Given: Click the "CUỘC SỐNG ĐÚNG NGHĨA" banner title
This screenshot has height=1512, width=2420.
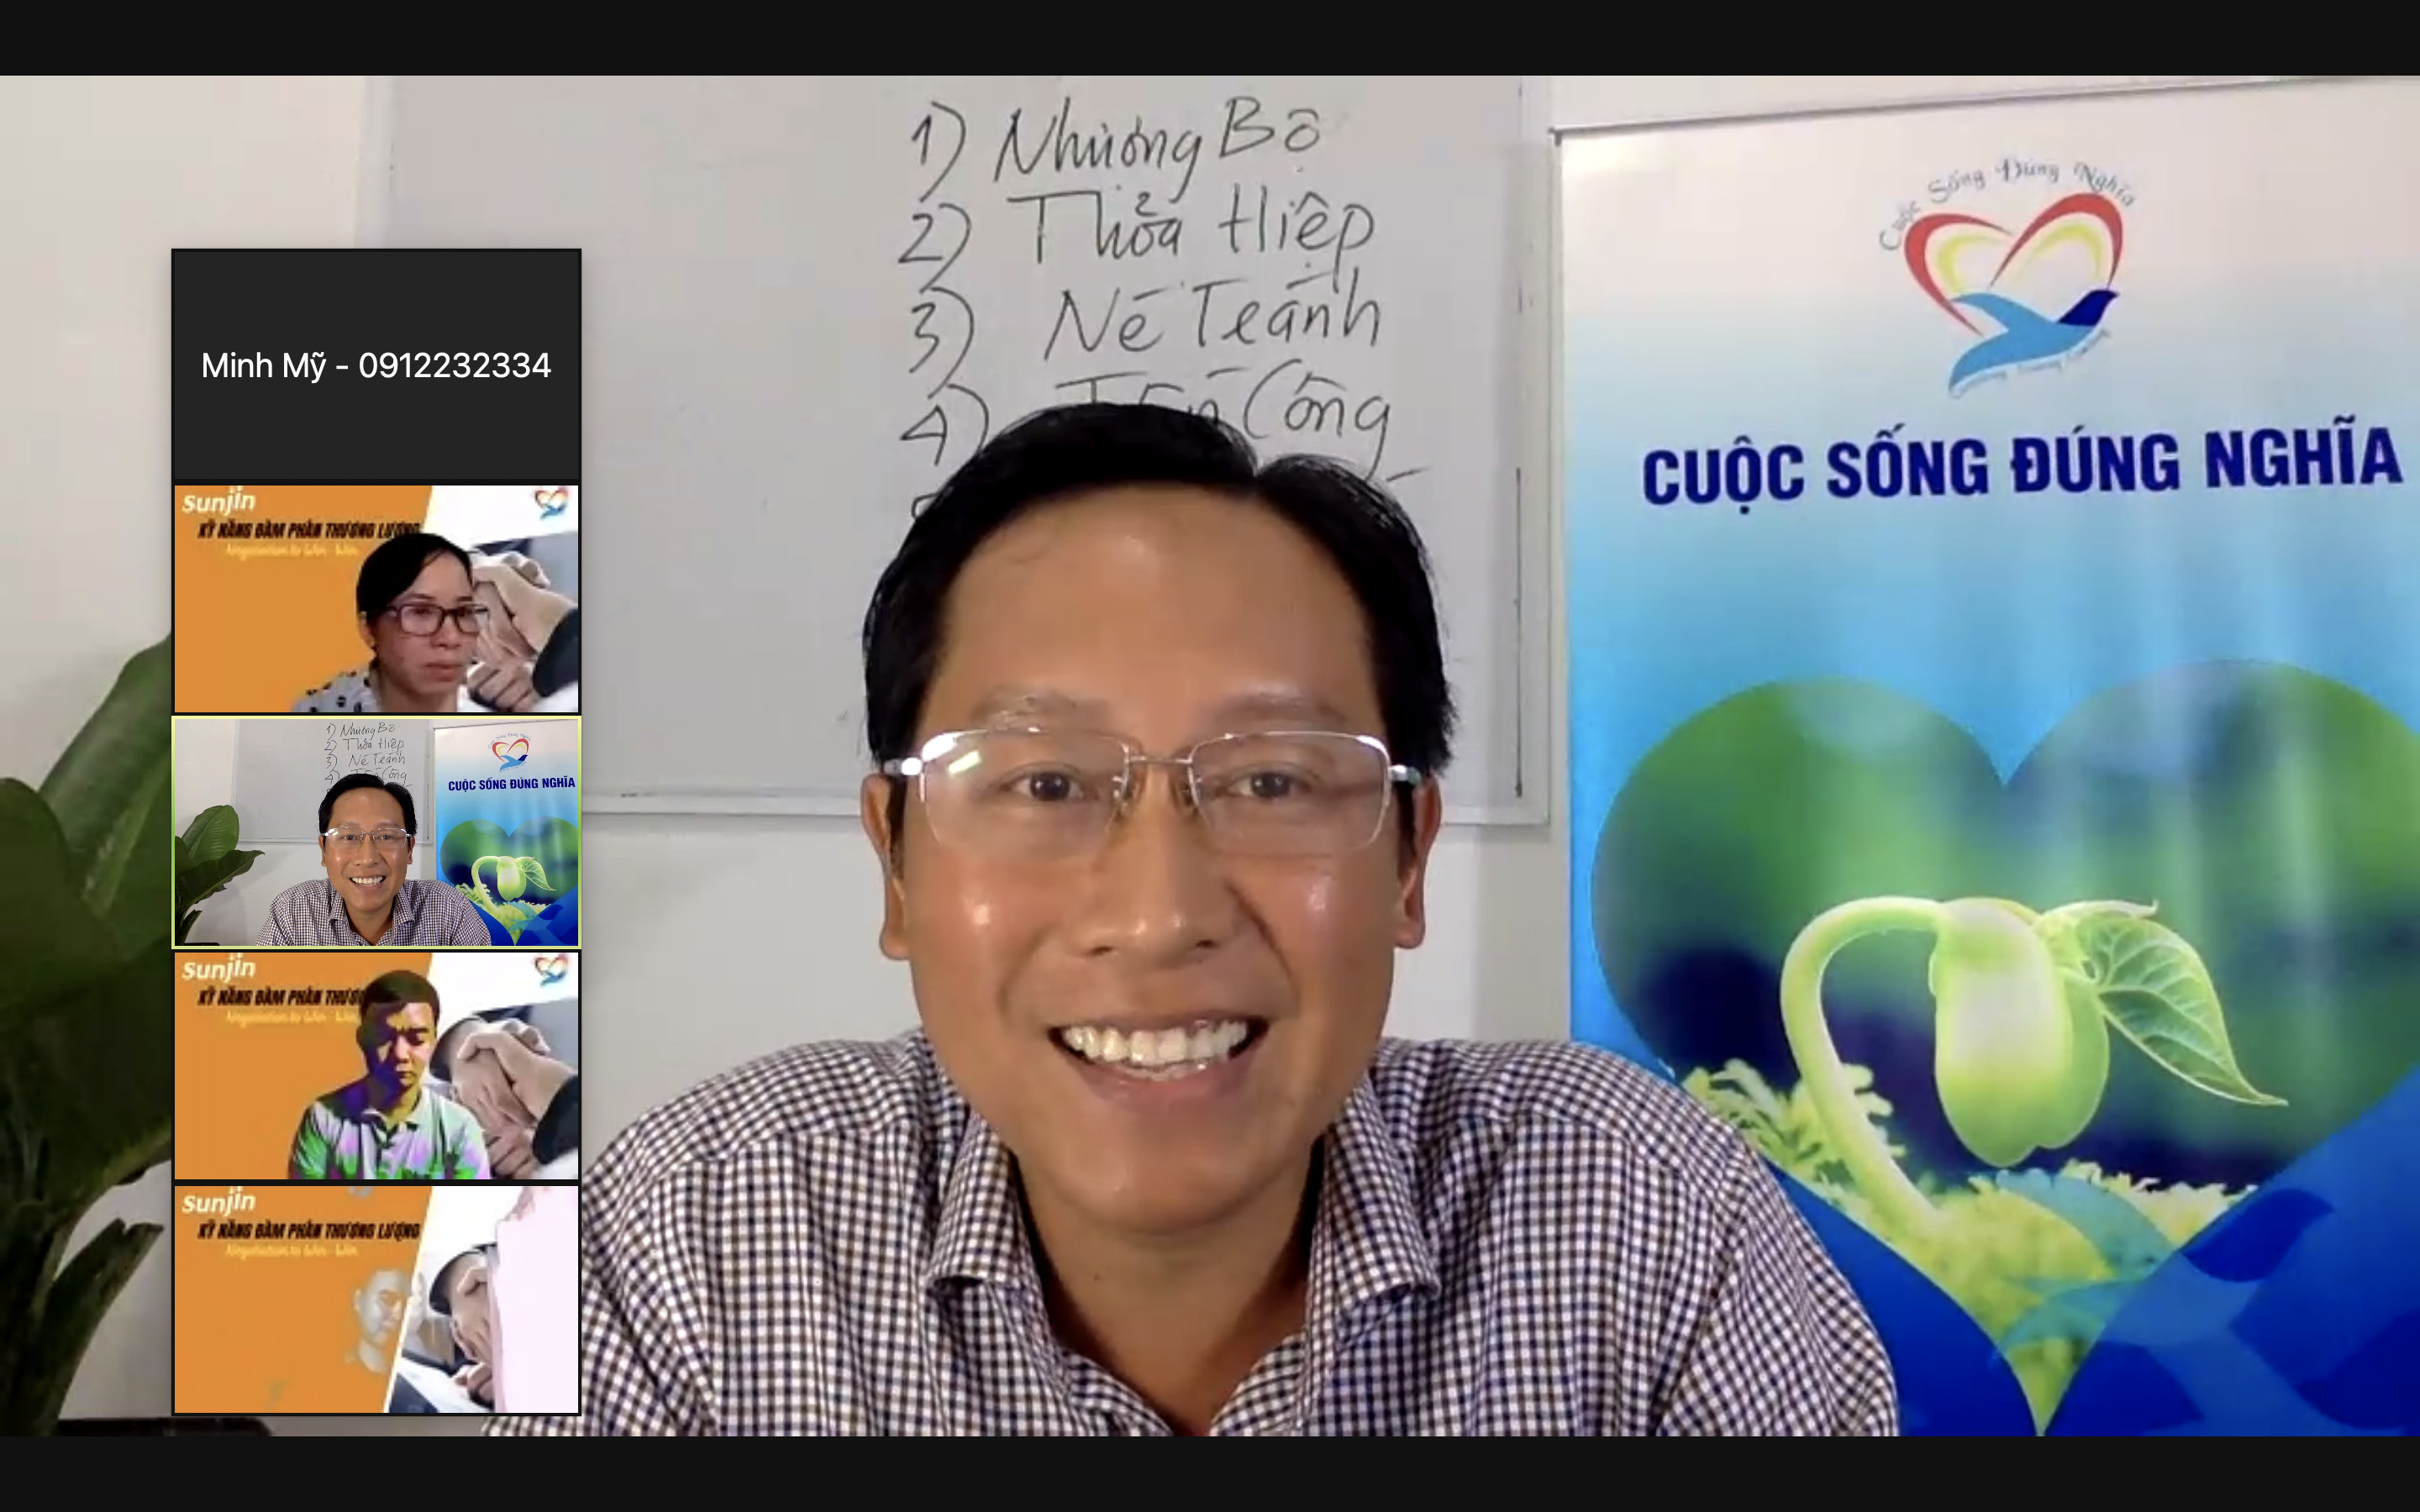Looking at the screenshot, I should (2020, 466).
